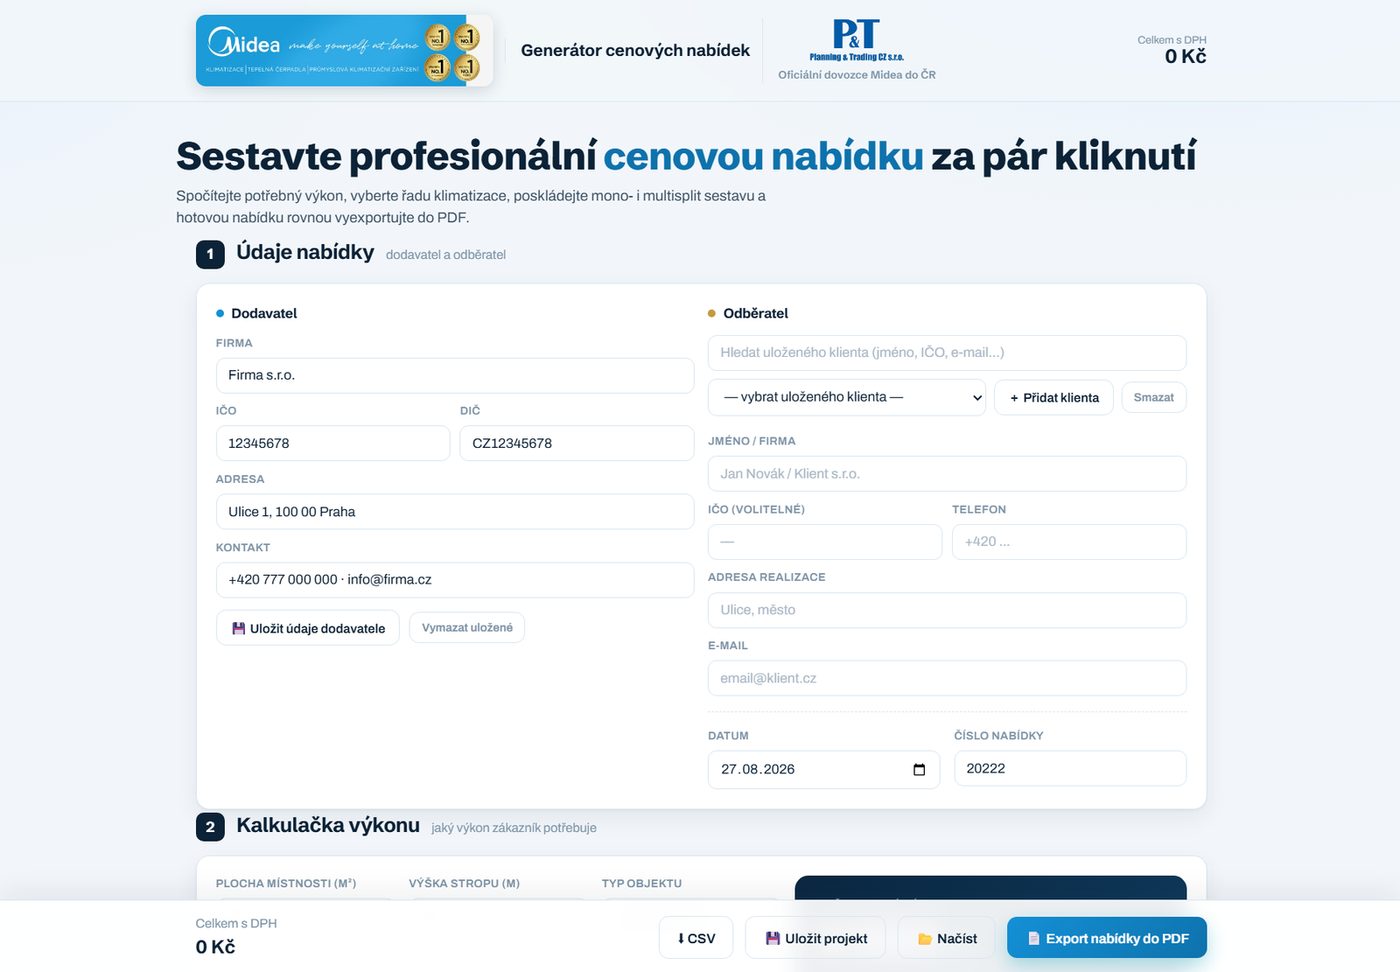Click the Uložit projekt button
1400x972 pixels.
pos(815,938)
